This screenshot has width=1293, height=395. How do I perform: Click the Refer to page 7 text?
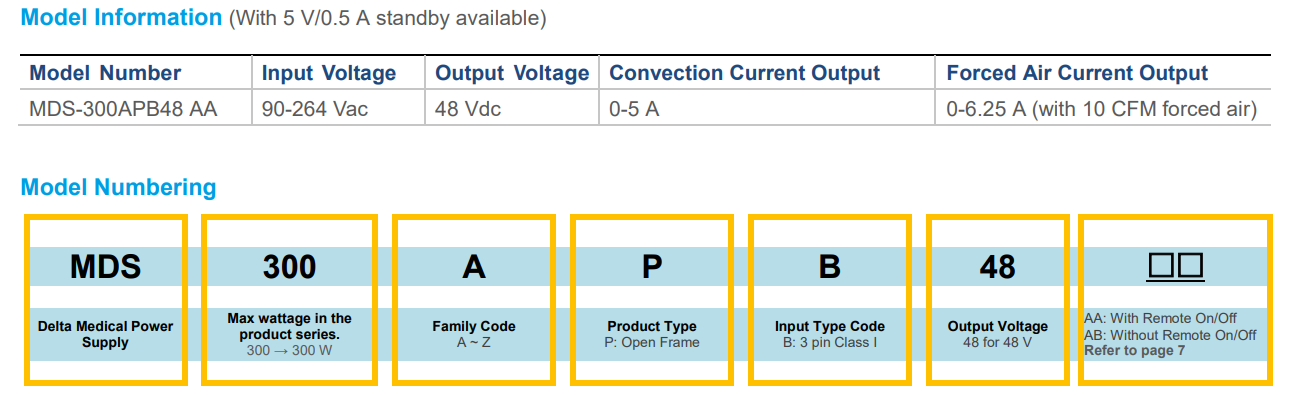tap(1135, 350)
